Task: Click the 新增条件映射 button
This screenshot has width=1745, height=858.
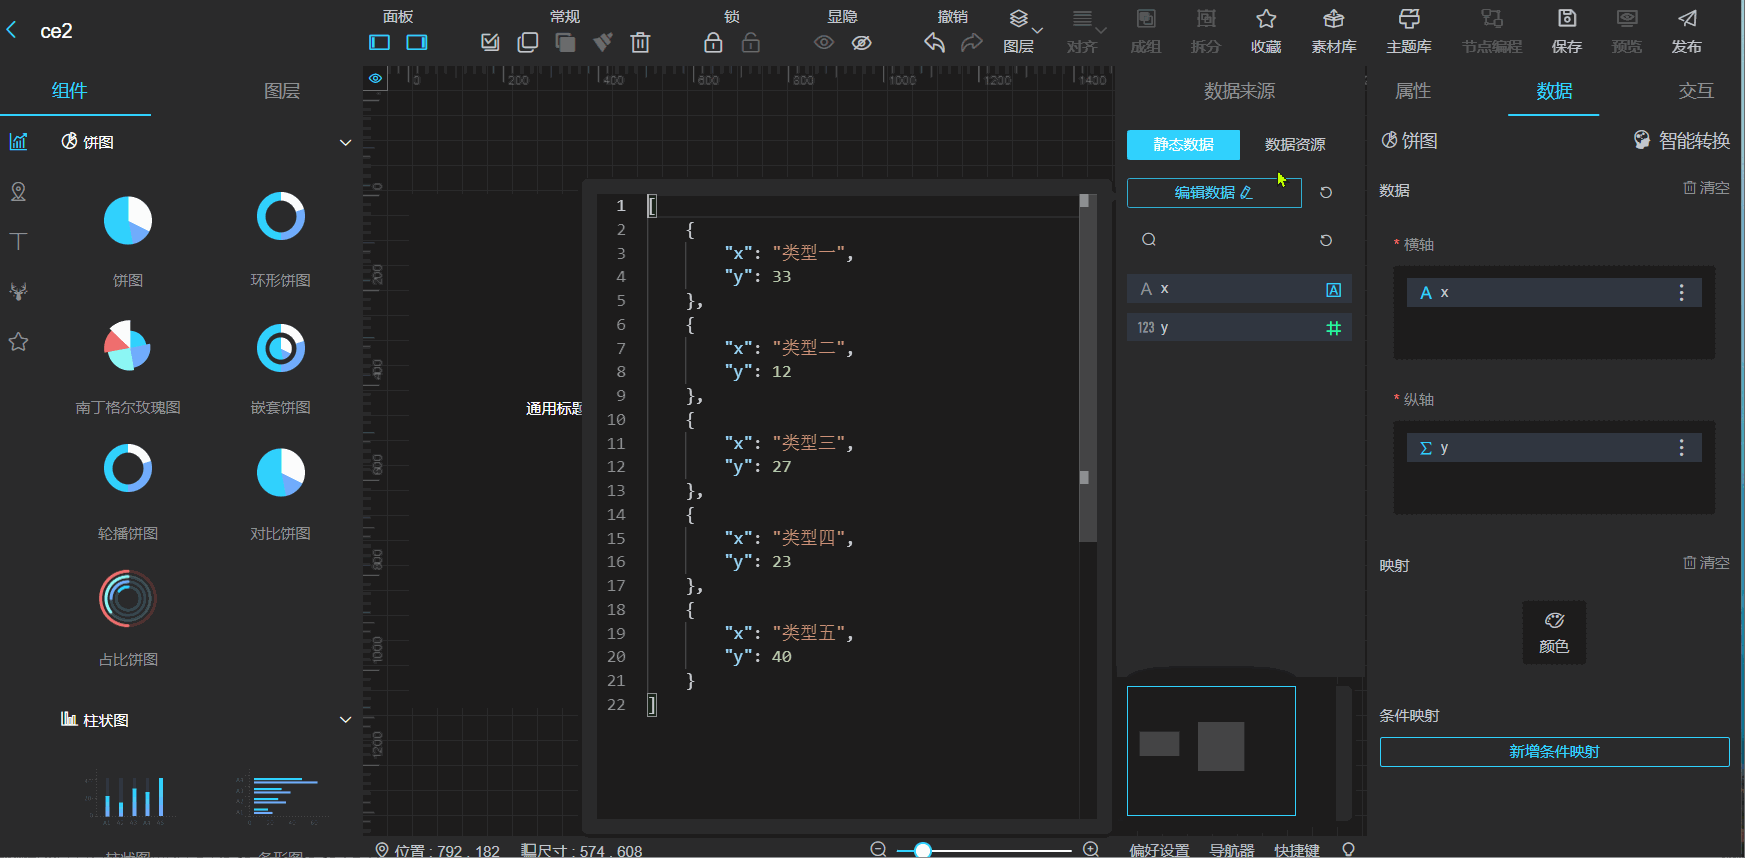Action: (x=1554, y=752)
